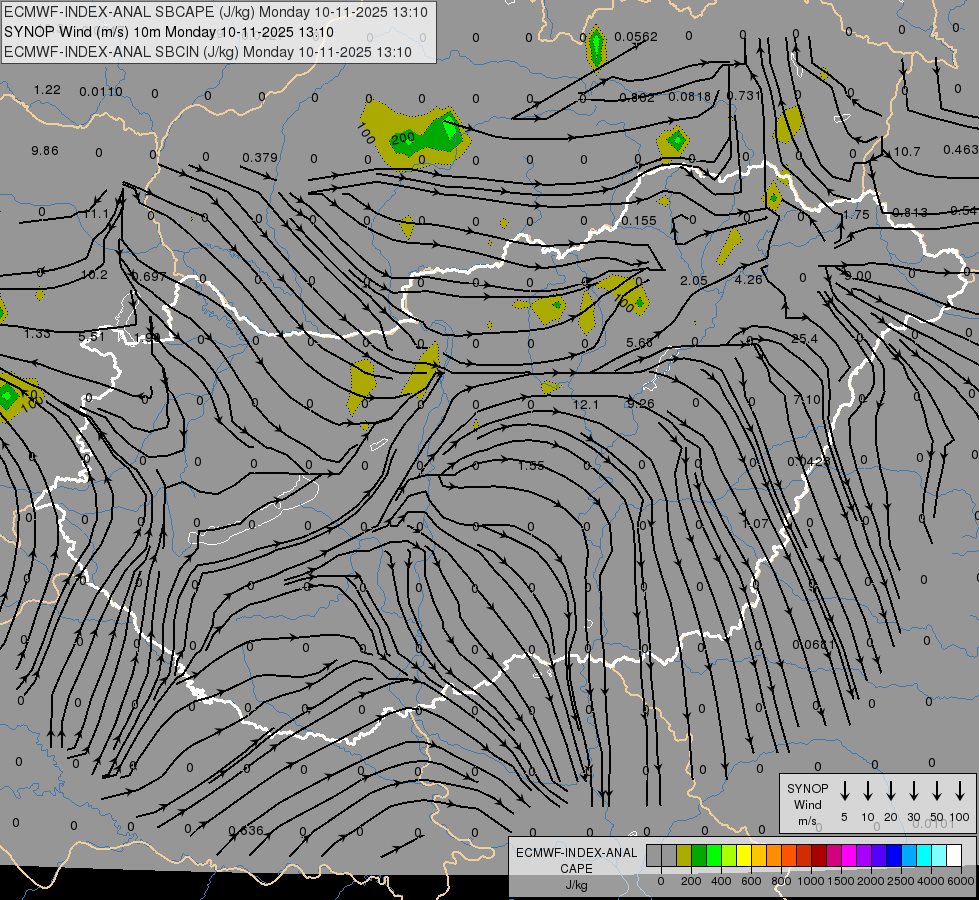Click the 1000 tick label on colorbar
Viewport: 979px width, 900px height.
coord(810,881)
